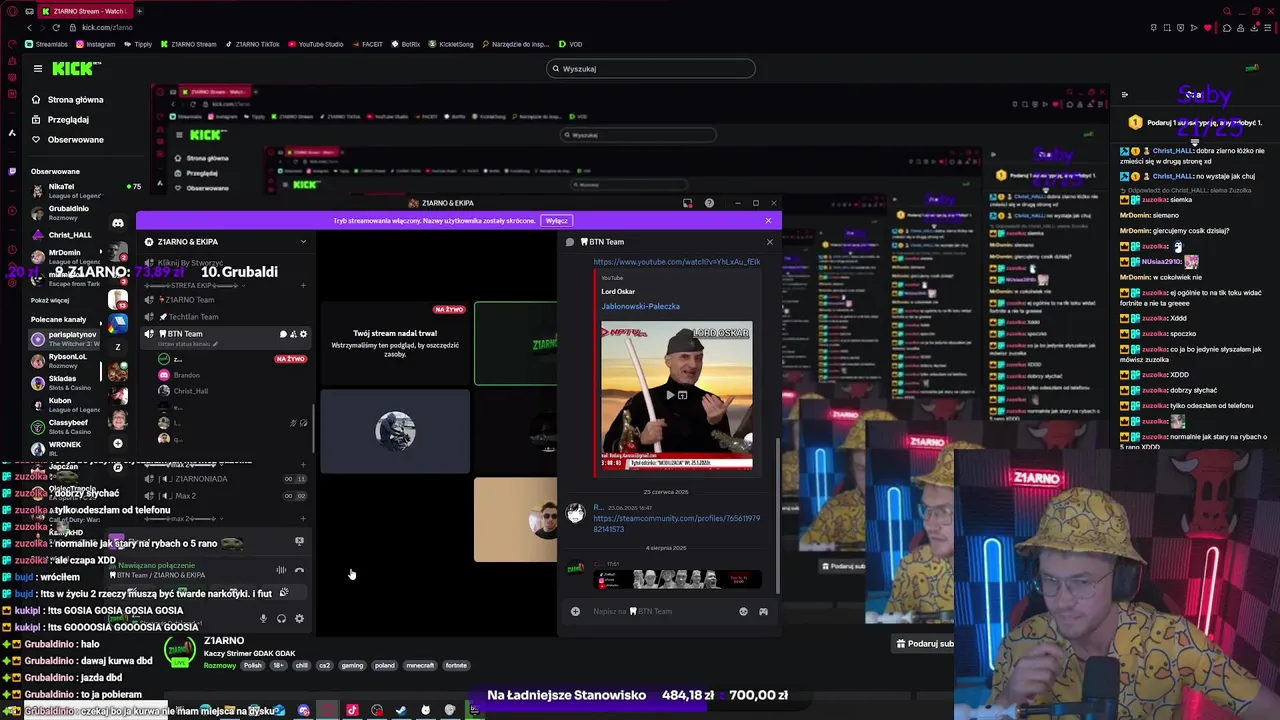Select the Z1ARNO Stream browser tab
The image size is (1280, 720).
click(x=84, y=11)
